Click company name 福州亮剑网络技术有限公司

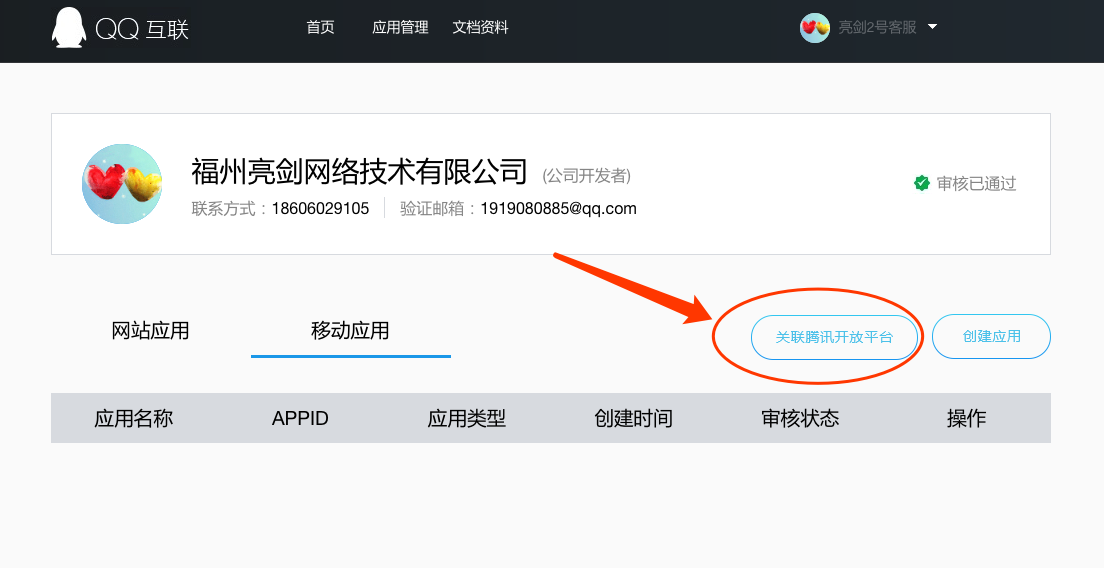point(359,171)
